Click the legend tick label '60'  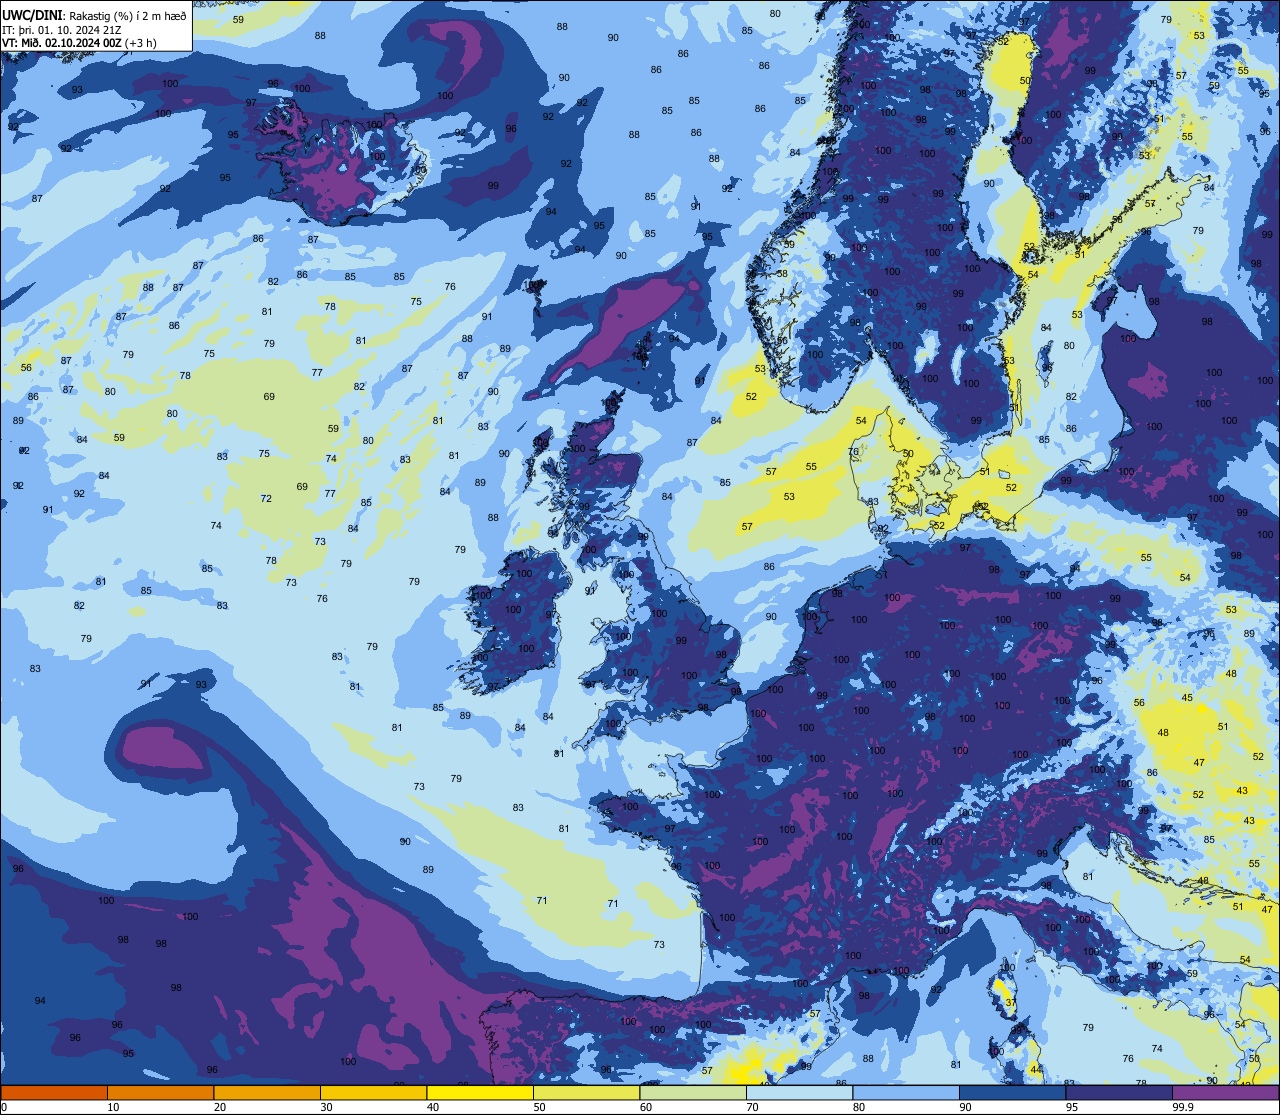point(646,1107)
